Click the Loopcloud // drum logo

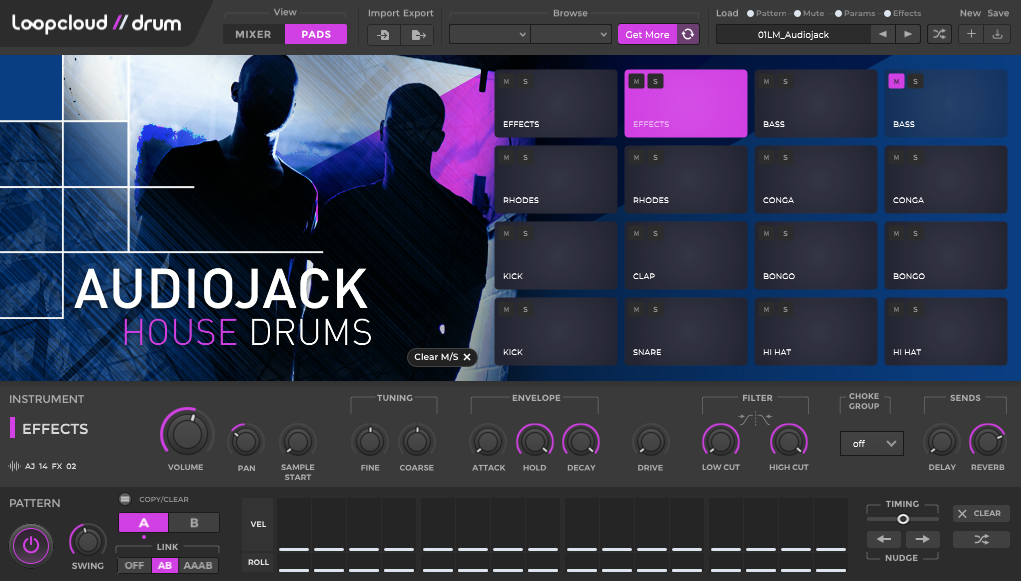click(x=96, y=23)
